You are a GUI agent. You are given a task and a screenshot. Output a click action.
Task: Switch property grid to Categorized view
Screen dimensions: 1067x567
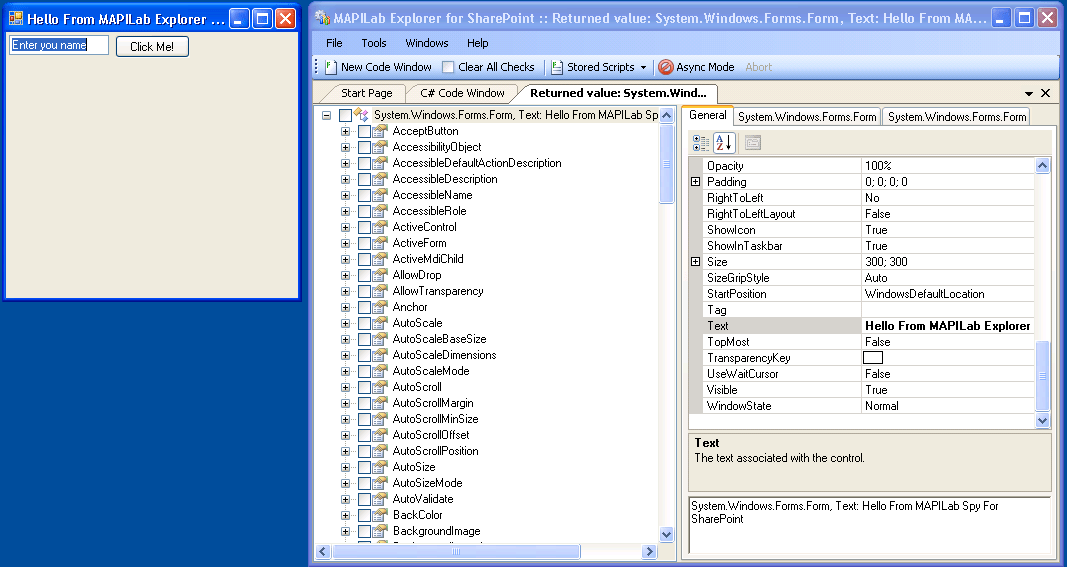[701, 142]
